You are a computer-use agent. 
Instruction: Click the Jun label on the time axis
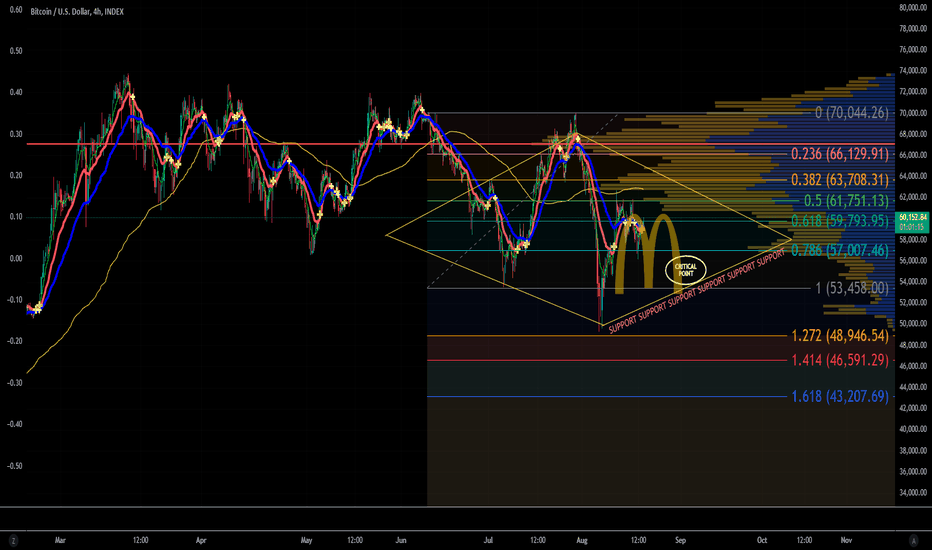[x=401, y=540]
